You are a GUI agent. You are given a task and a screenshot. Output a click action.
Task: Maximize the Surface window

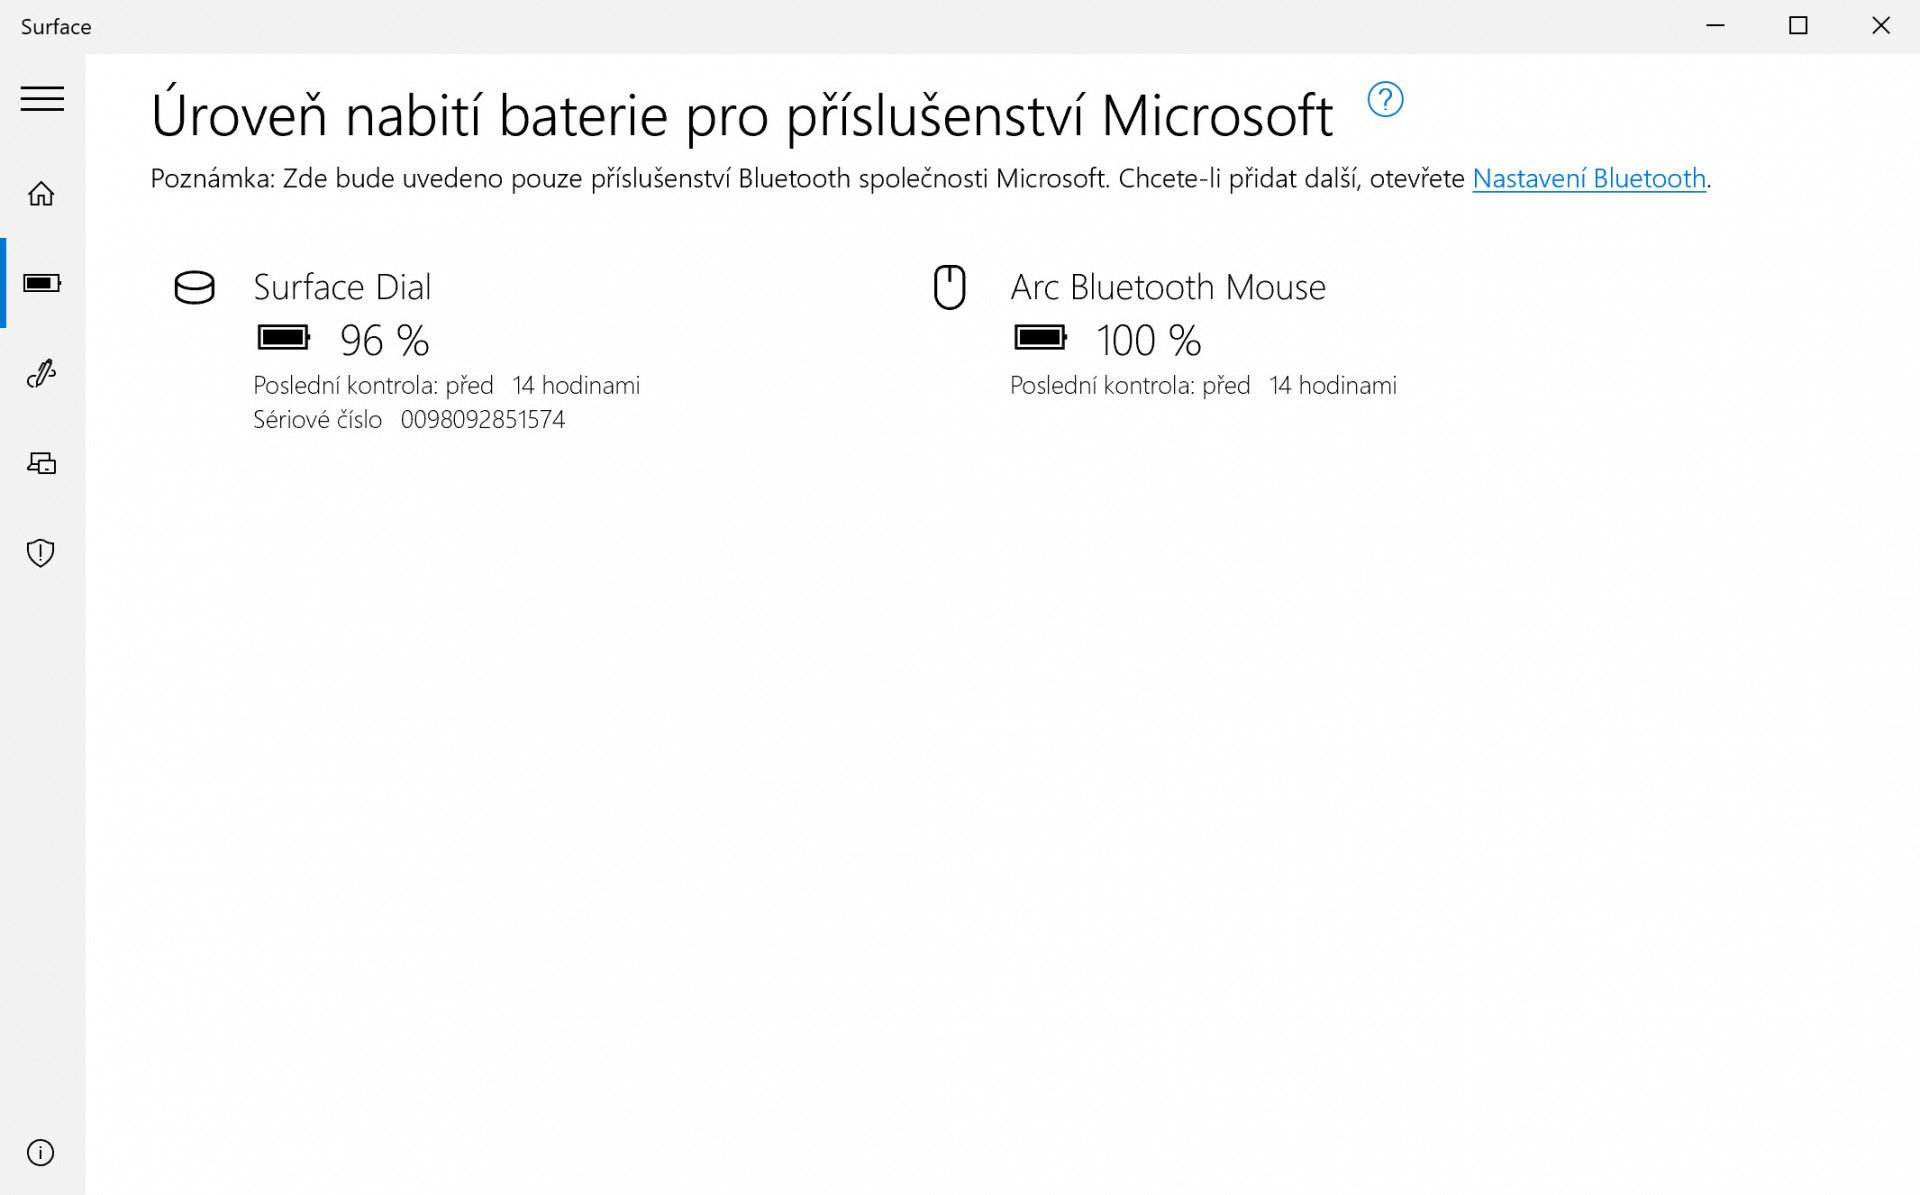point(1798,26)
